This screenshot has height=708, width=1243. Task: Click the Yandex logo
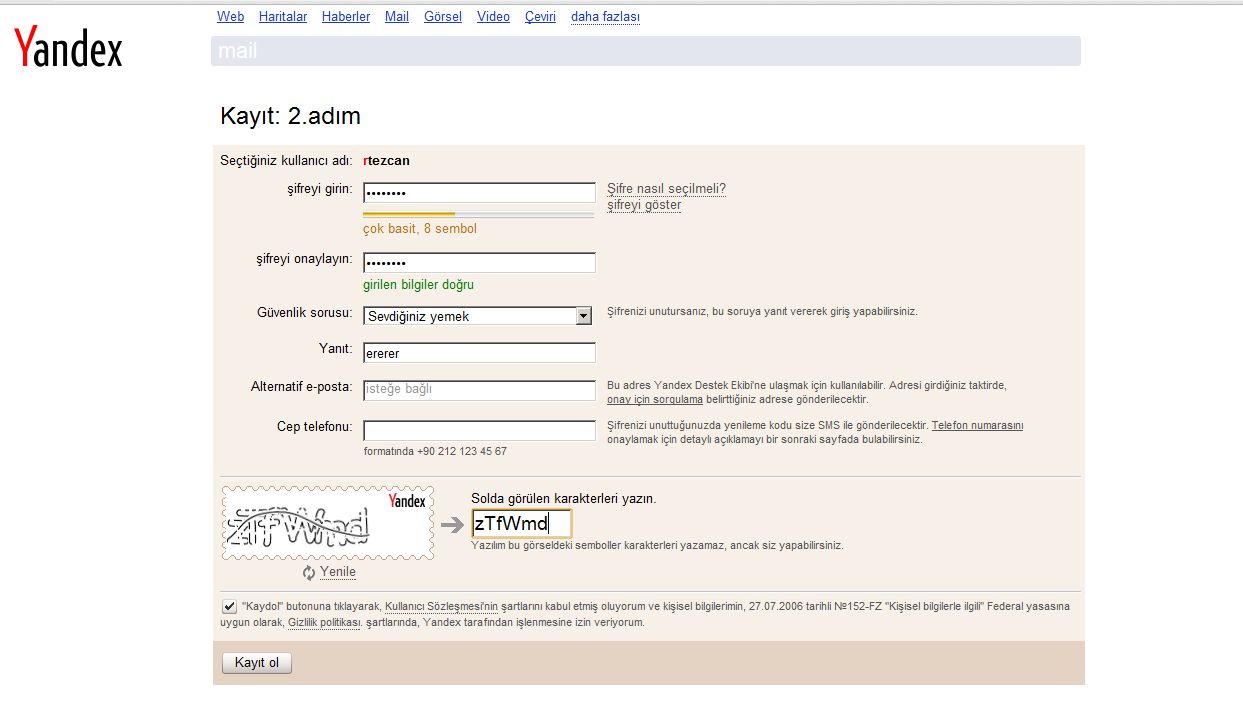68,48
